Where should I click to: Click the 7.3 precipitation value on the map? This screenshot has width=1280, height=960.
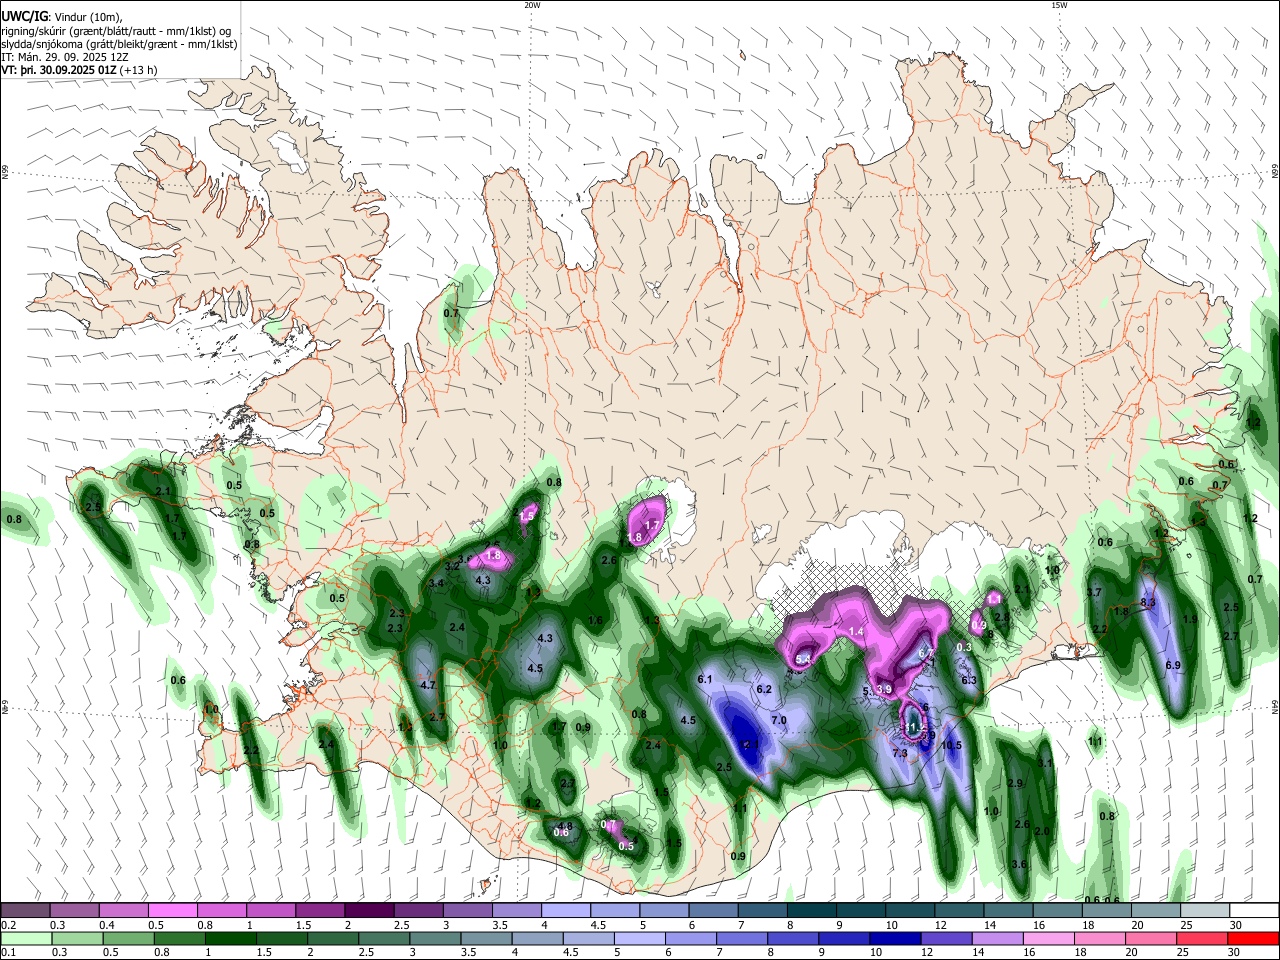pyautogui.click(x=899, y=754)
